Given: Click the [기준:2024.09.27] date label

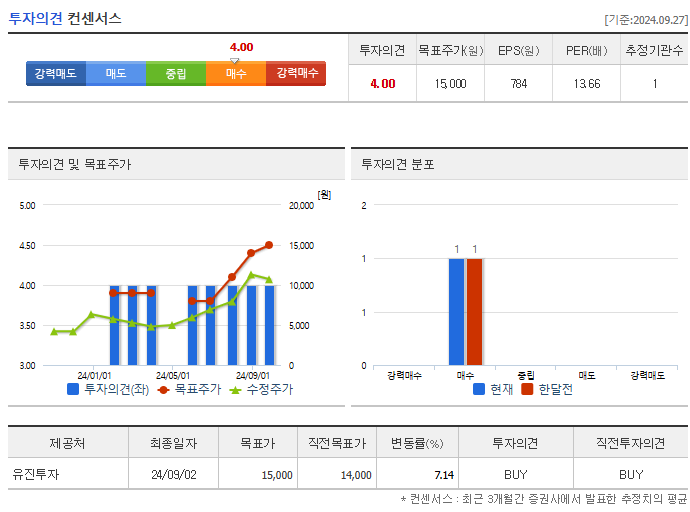Looking at the screenshot, I should pos(646,20).
